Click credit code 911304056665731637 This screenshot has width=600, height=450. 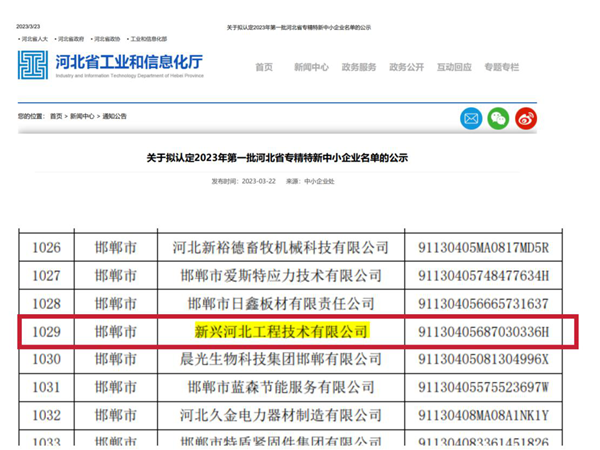coord(483,304)
